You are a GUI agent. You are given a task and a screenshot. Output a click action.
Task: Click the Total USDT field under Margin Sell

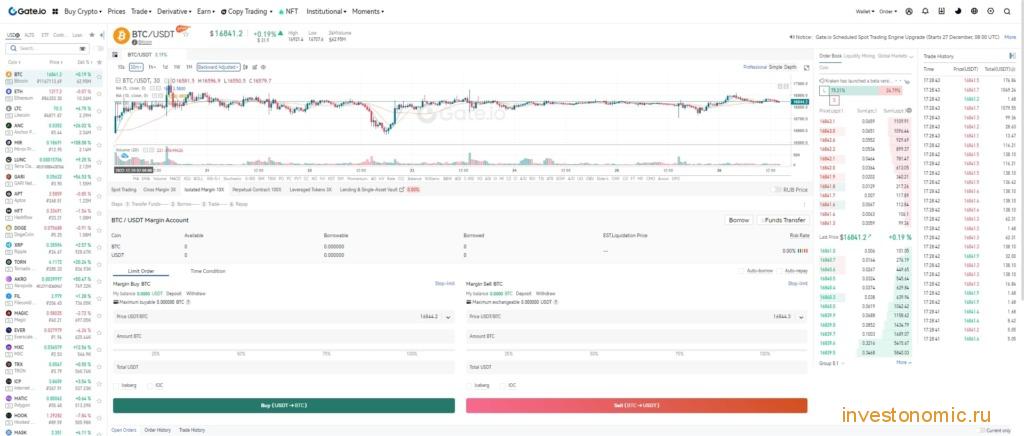click(x=636, y=367)
